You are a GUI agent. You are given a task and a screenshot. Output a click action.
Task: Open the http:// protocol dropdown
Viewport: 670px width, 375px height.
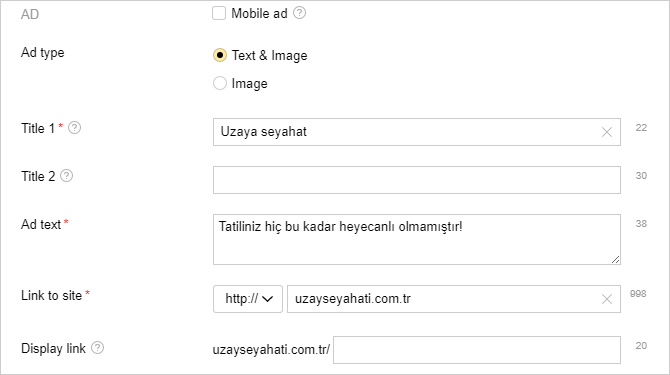tap(248, 299)
